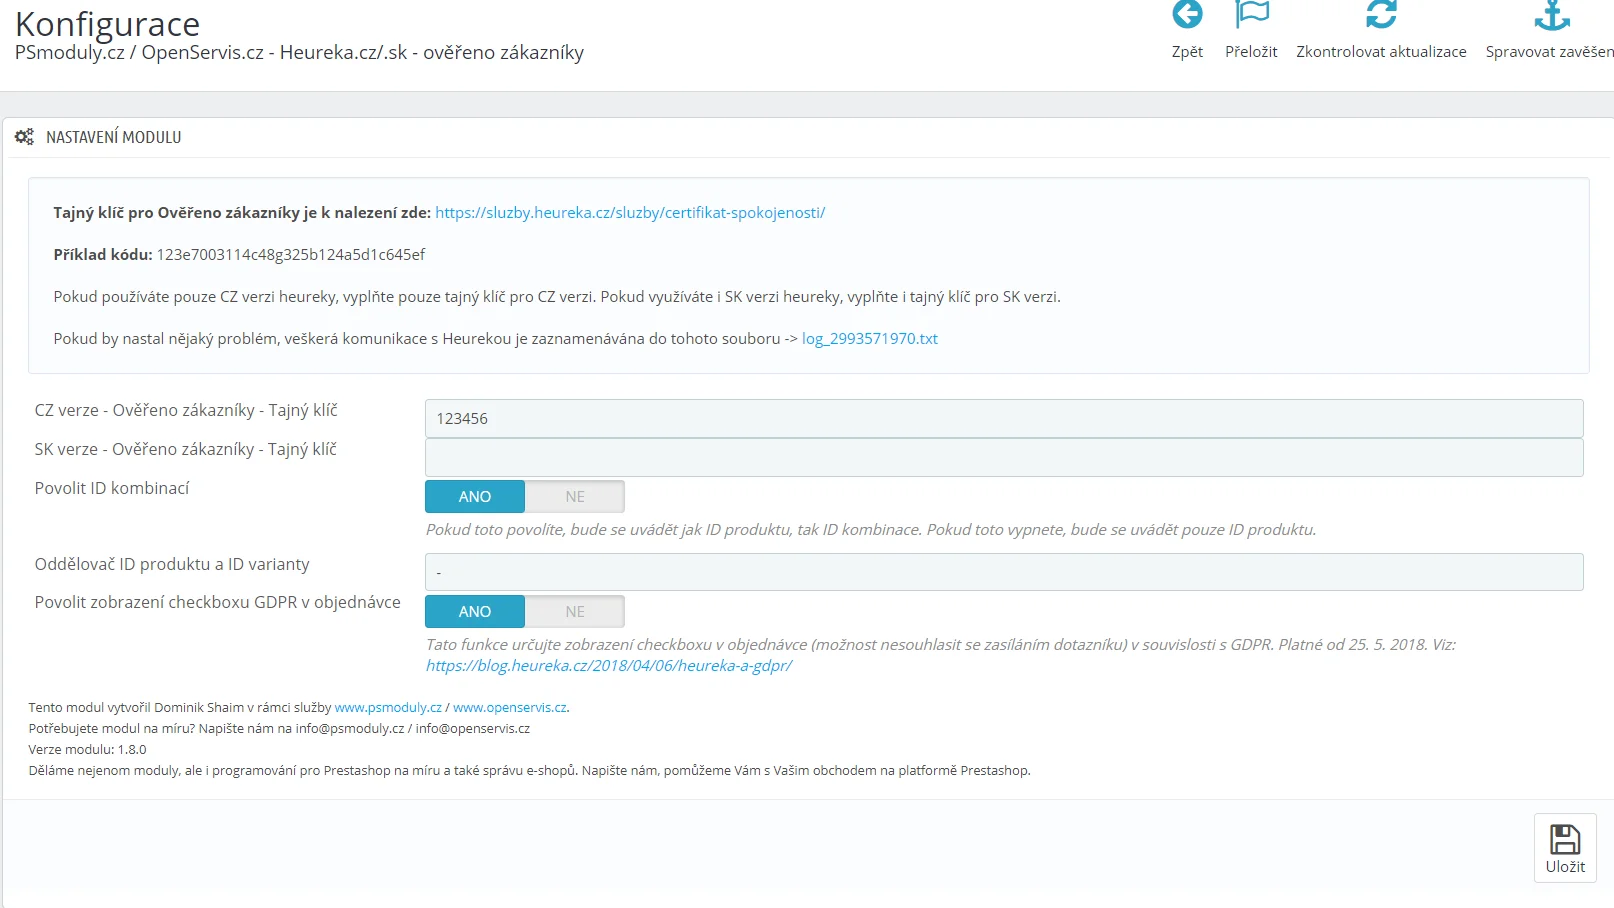This screenshot has height=908, width=1614.
Task: Click the Zpět back arrow icon
Action: 1187,15
